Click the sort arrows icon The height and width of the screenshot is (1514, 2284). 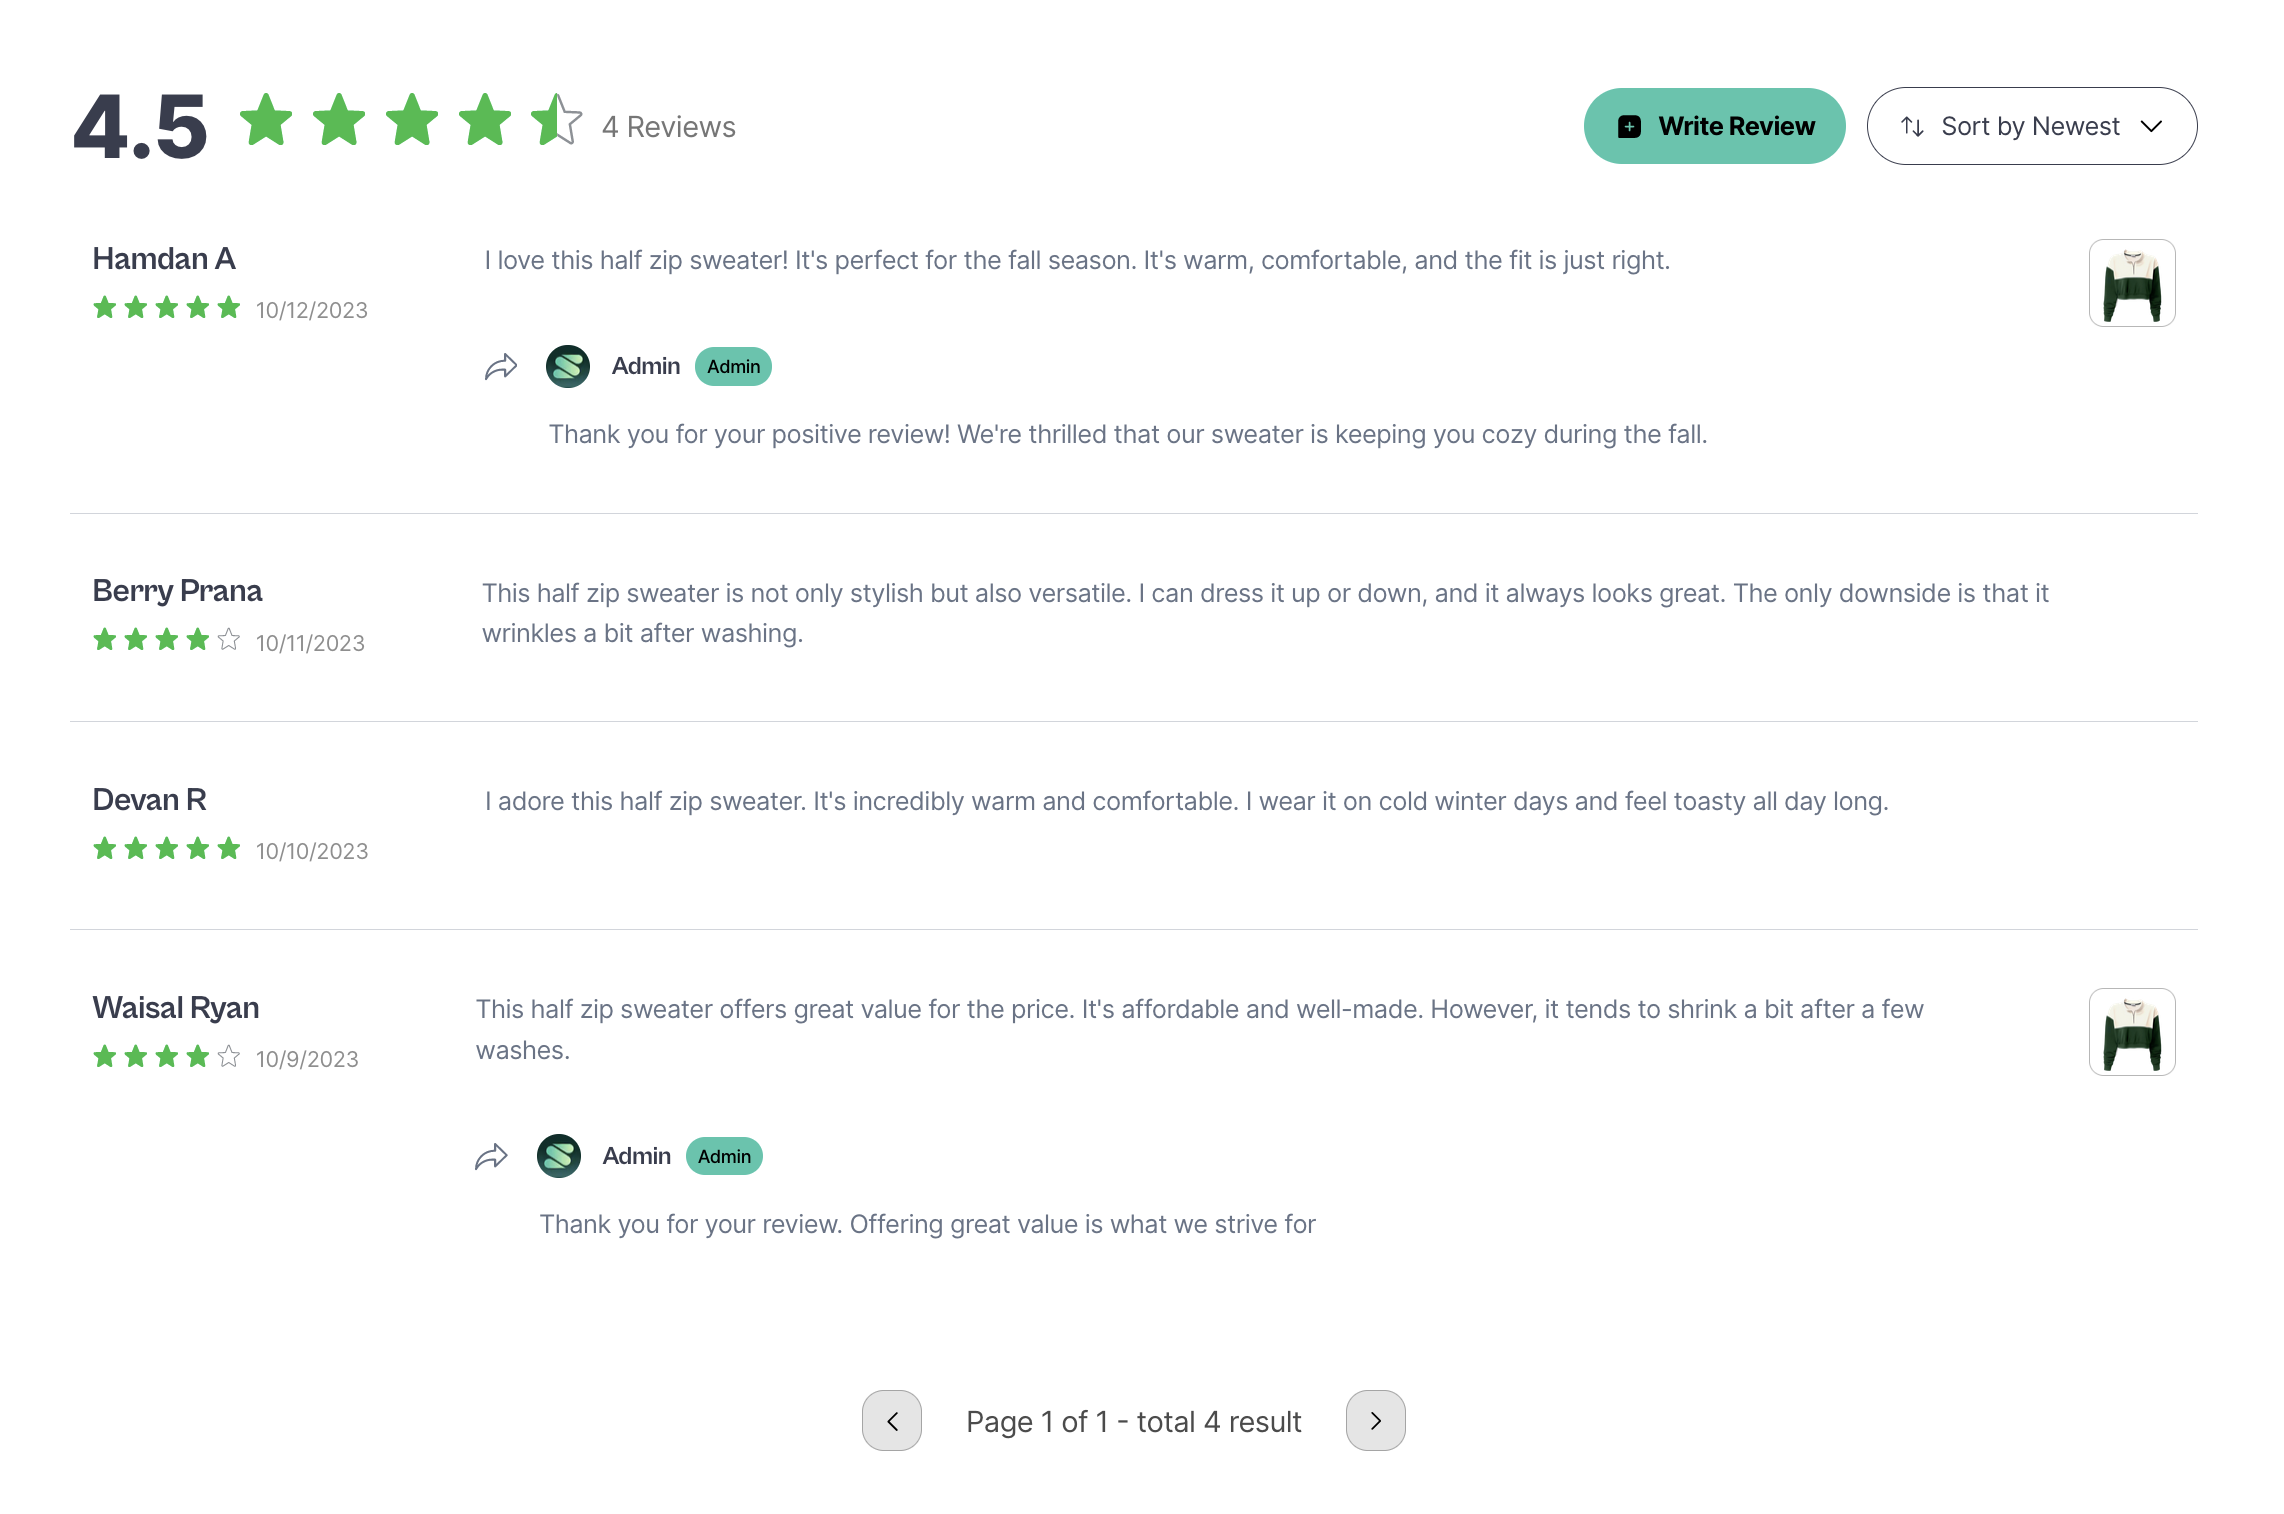click(x=1912, y=127)
